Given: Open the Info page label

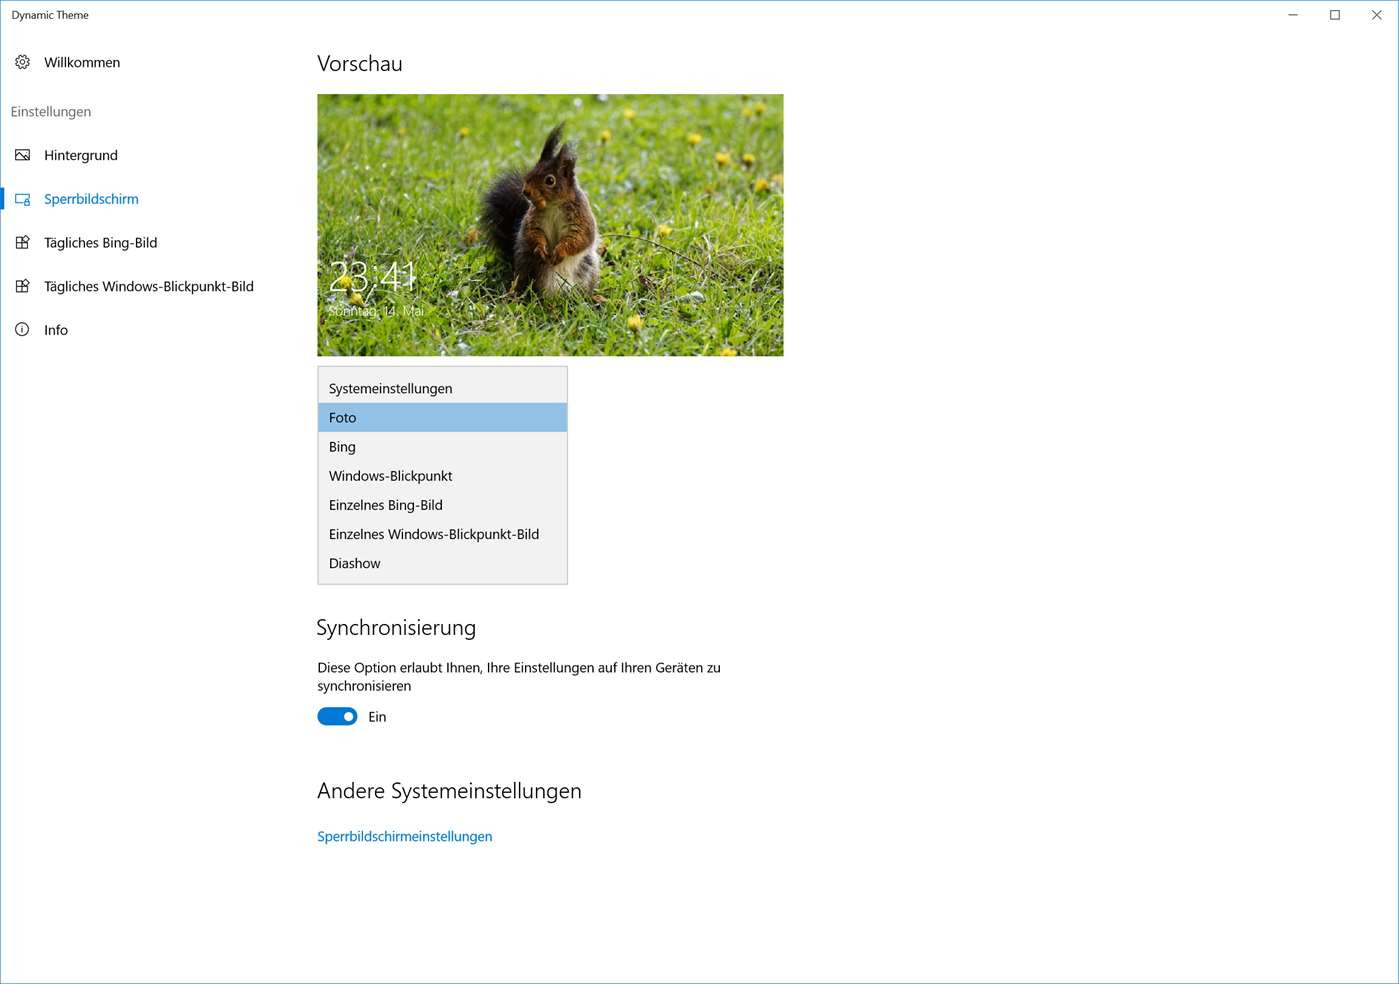Looking at the screenshot, I should pos(56,330).
